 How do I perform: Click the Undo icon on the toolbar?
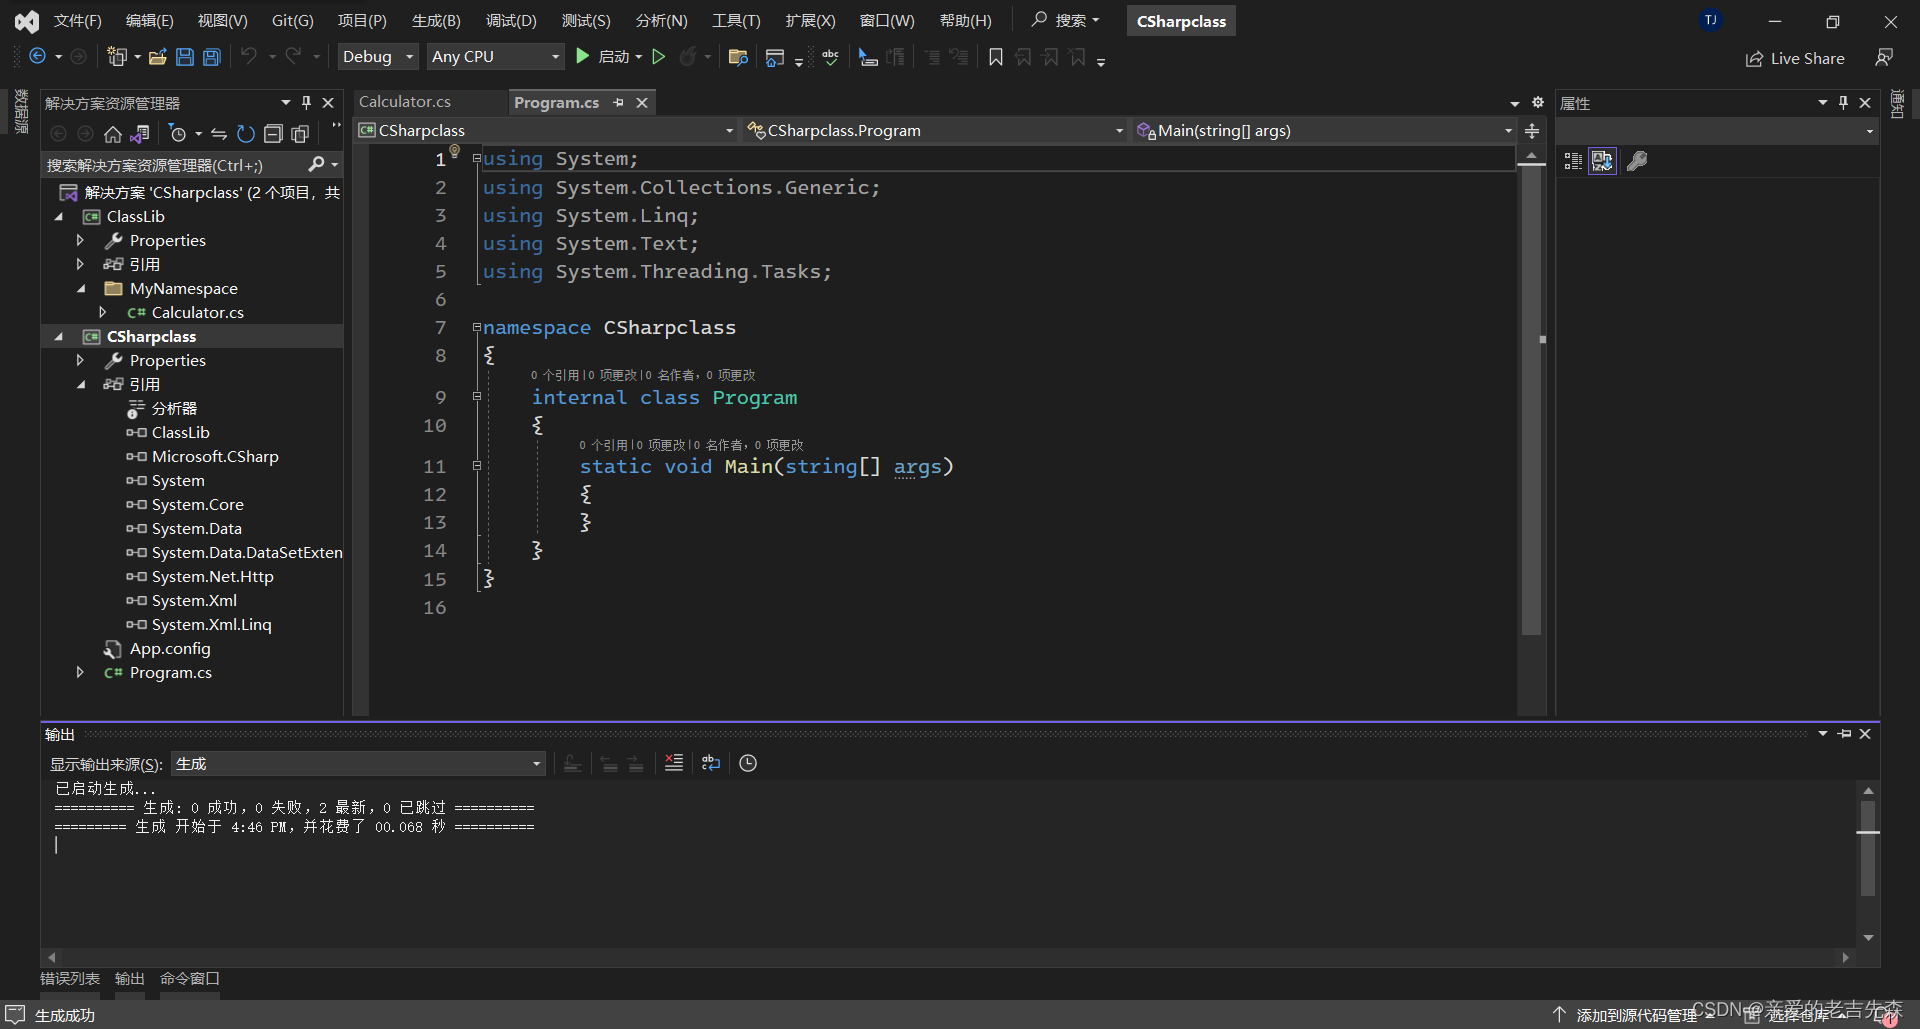(250, 57)
